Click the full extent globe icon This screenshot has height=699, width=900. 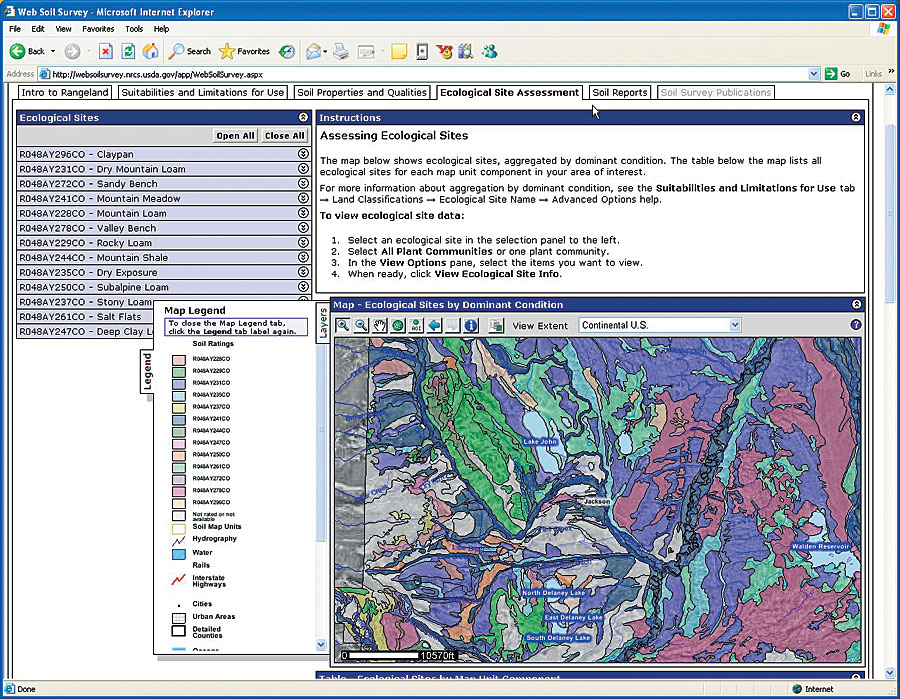click(x=398, y=325)
